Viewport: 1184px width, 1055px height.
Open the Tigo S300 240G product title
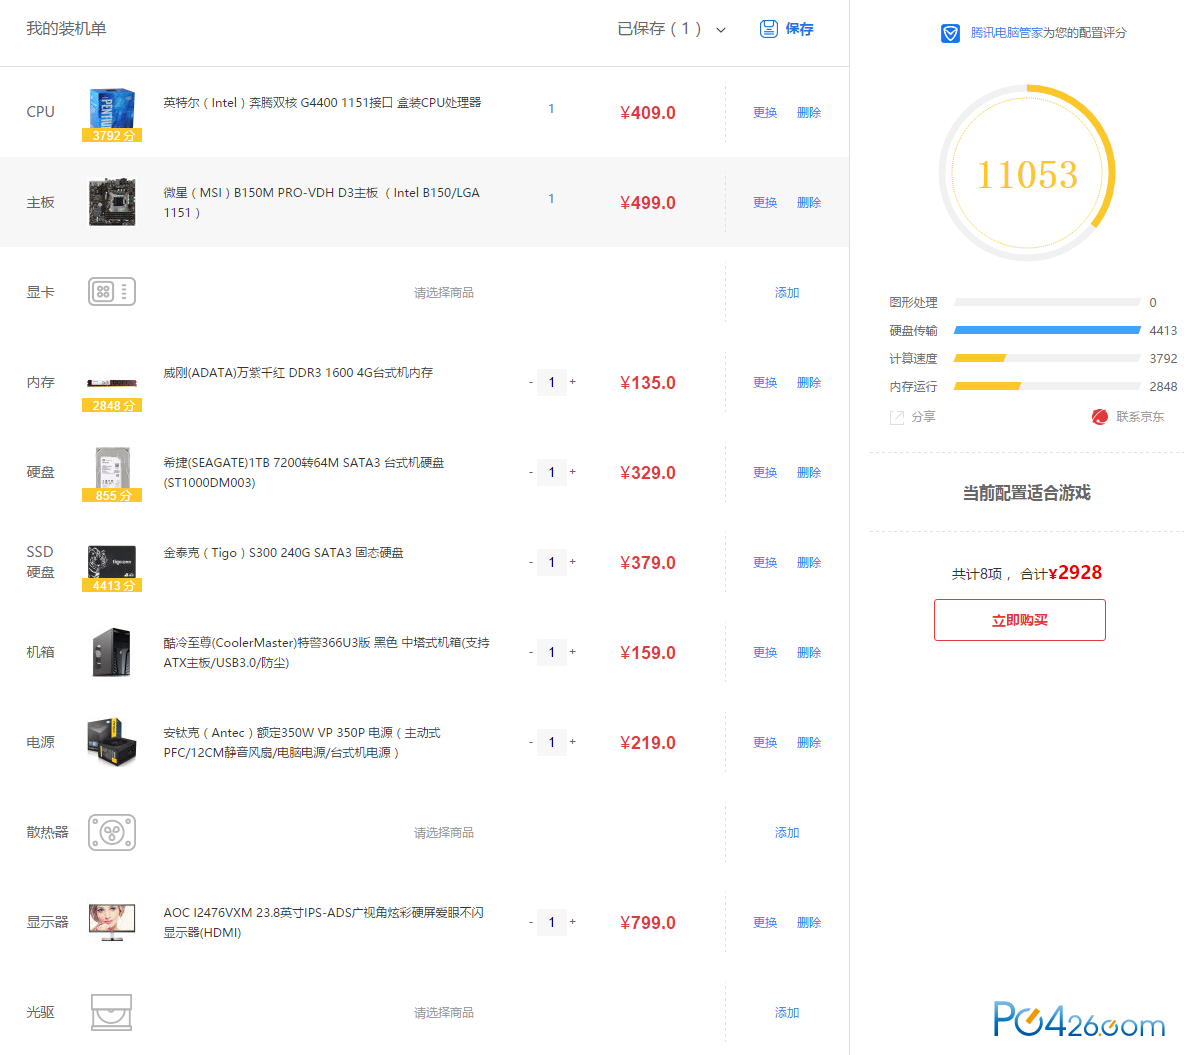(283, 553)
